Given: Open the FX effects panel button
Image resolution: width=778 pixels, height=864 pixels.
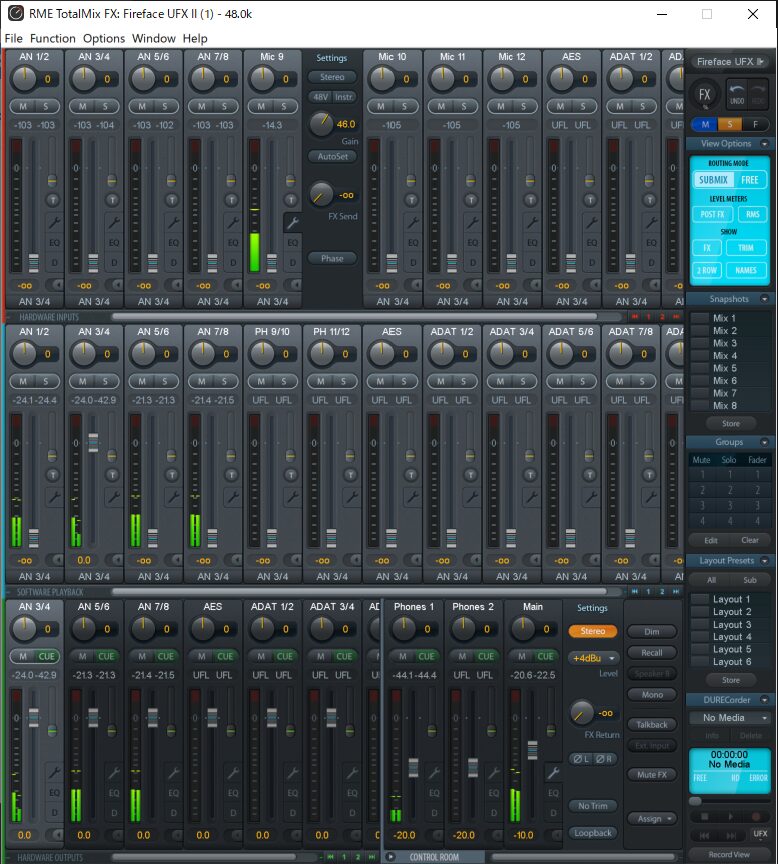Looking at the screenshot, I should coord(705,96).
